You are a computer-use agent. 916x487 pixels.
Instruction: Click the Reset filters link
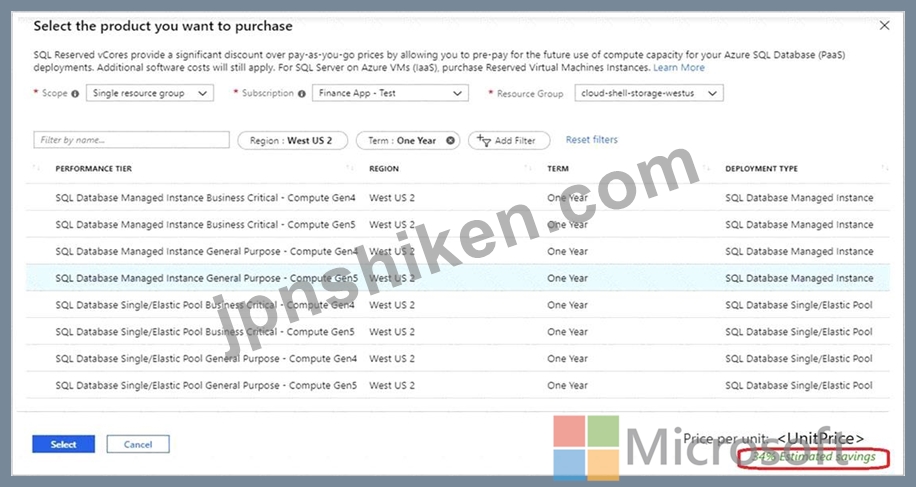pos(591,140)
